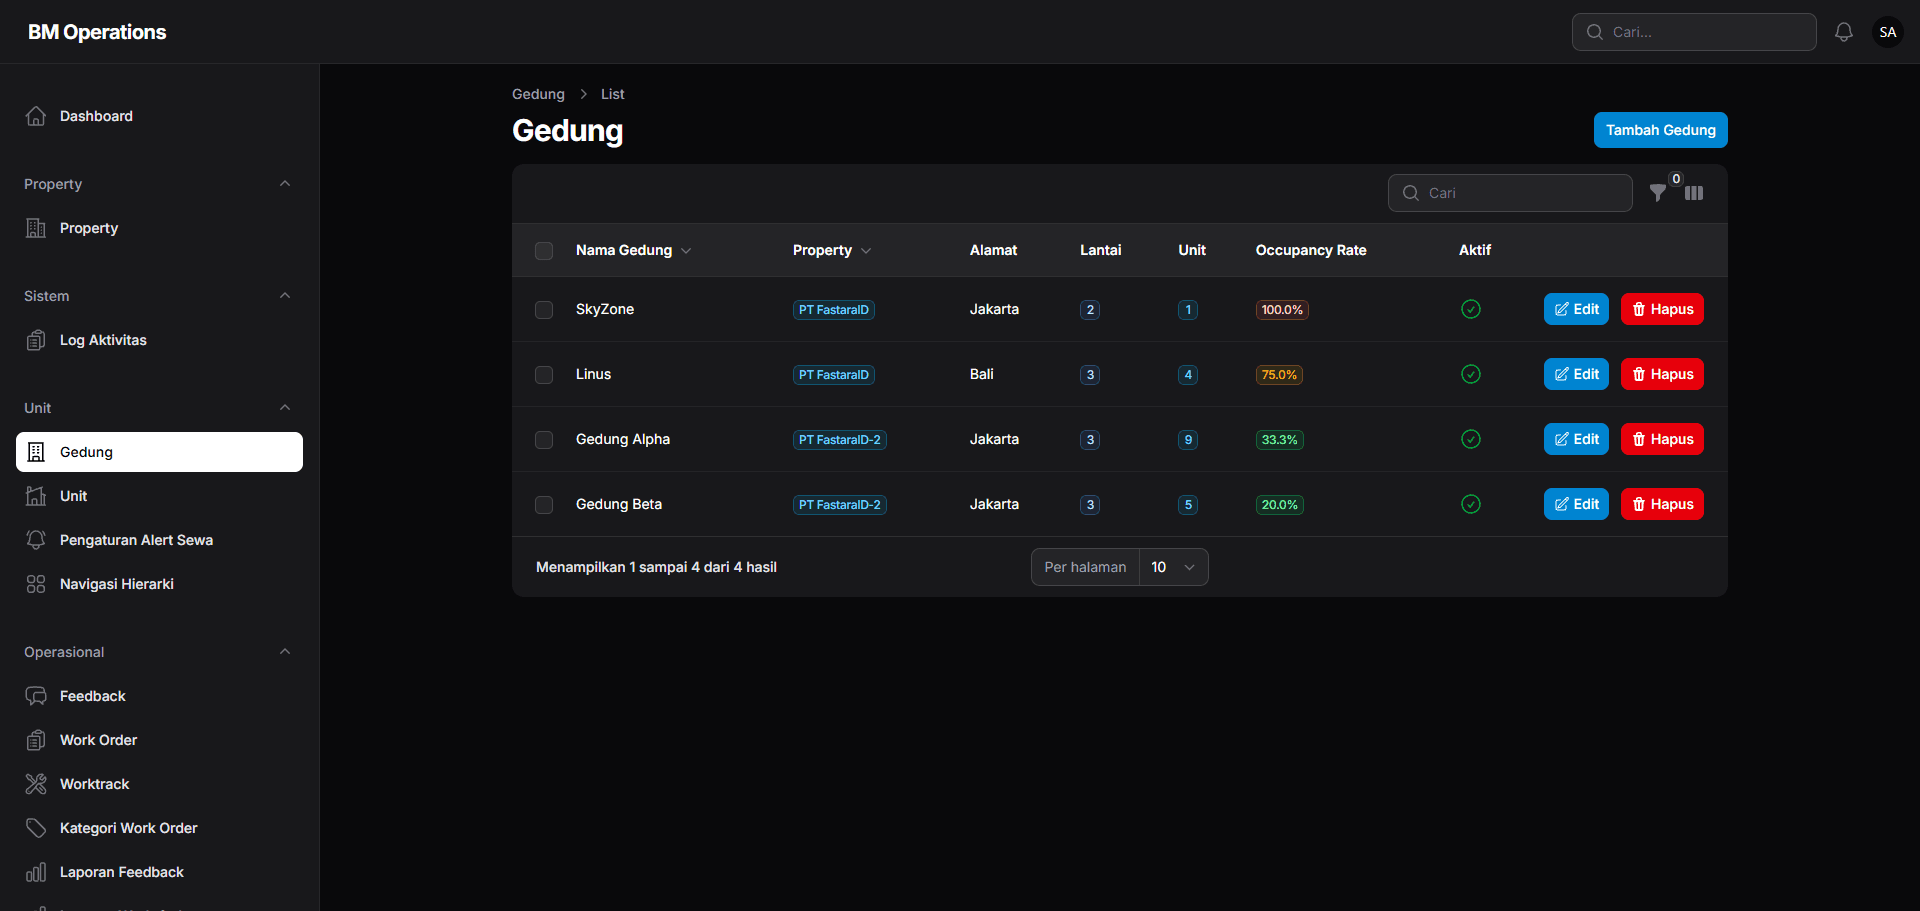Click the Worktrack tools icon

click(x=36, y=784)
